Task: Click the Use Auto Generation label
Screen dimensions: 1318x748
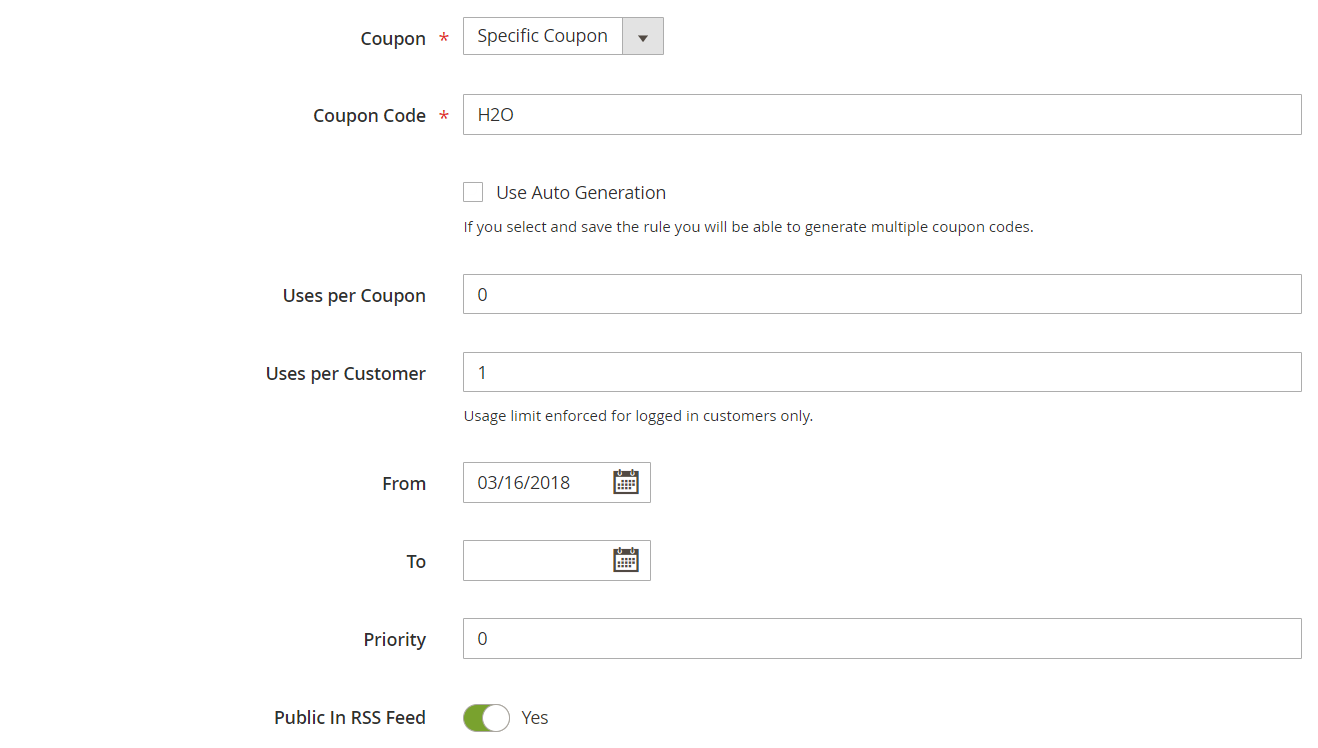Action: (x=581, y=193)
